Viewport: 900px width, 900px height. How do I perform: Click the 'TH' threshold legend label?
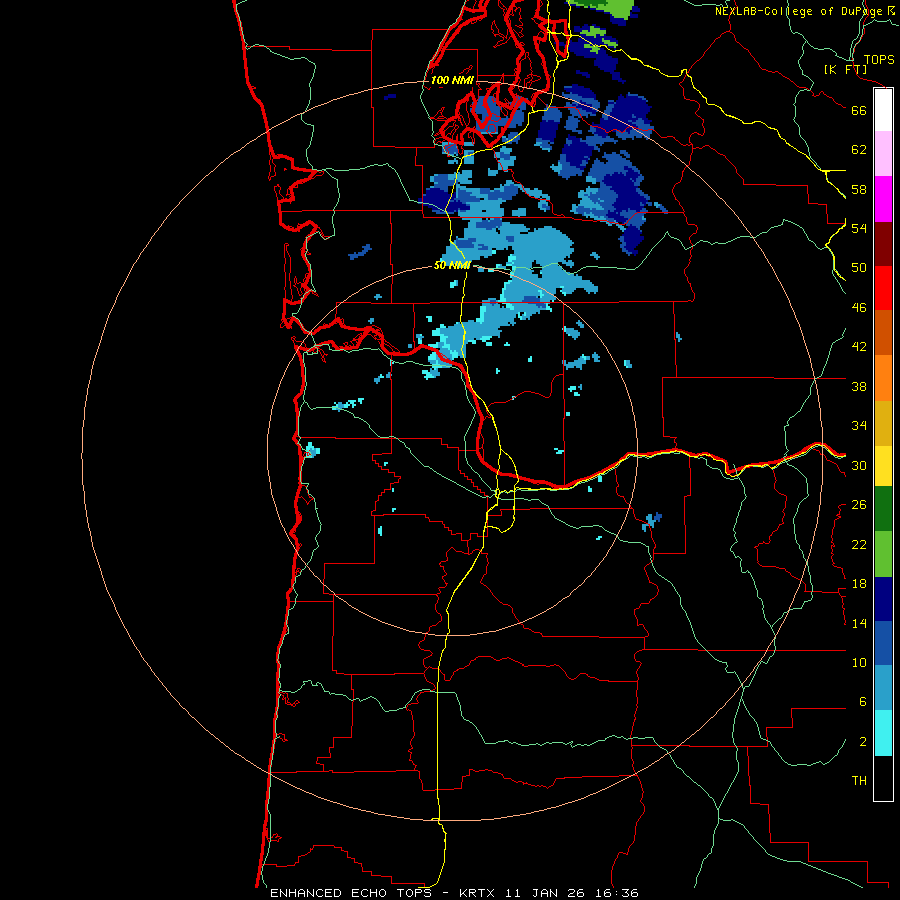tap(859, 781)
